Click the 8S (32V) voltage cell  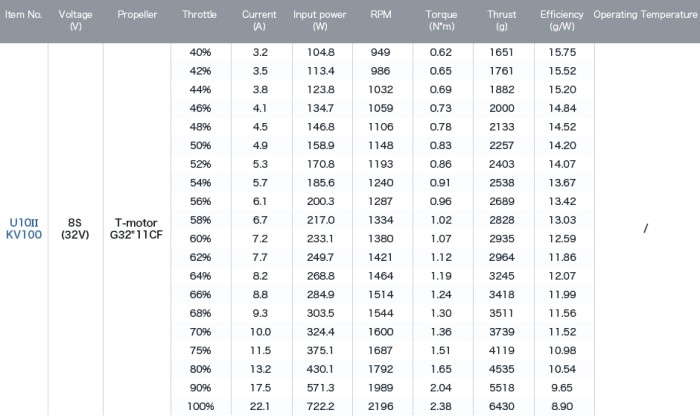pos(75,229)
